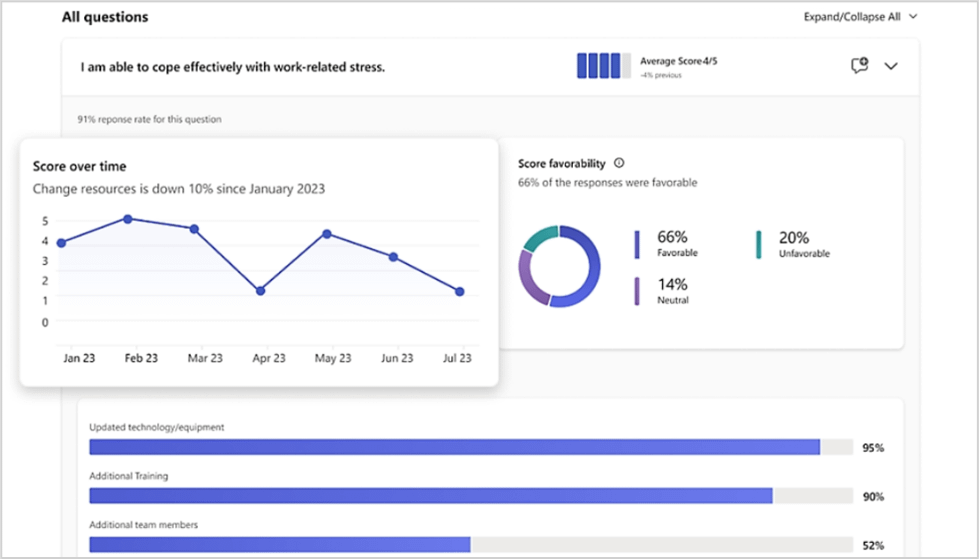Image resolution: width=979 pixels, height=559 pixels.
Task: Collapse the work-related stress question chevron
Action: pyautogui.click(x=891, y=66)
